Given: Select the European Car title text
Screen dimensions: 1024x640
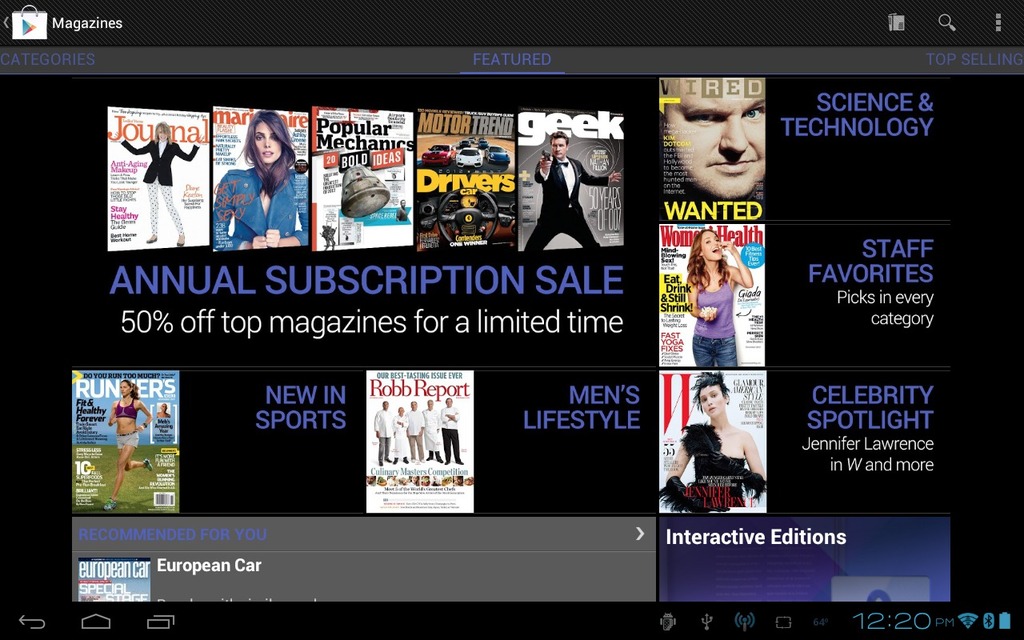Looking at the screenshot, I should point(209,566).
